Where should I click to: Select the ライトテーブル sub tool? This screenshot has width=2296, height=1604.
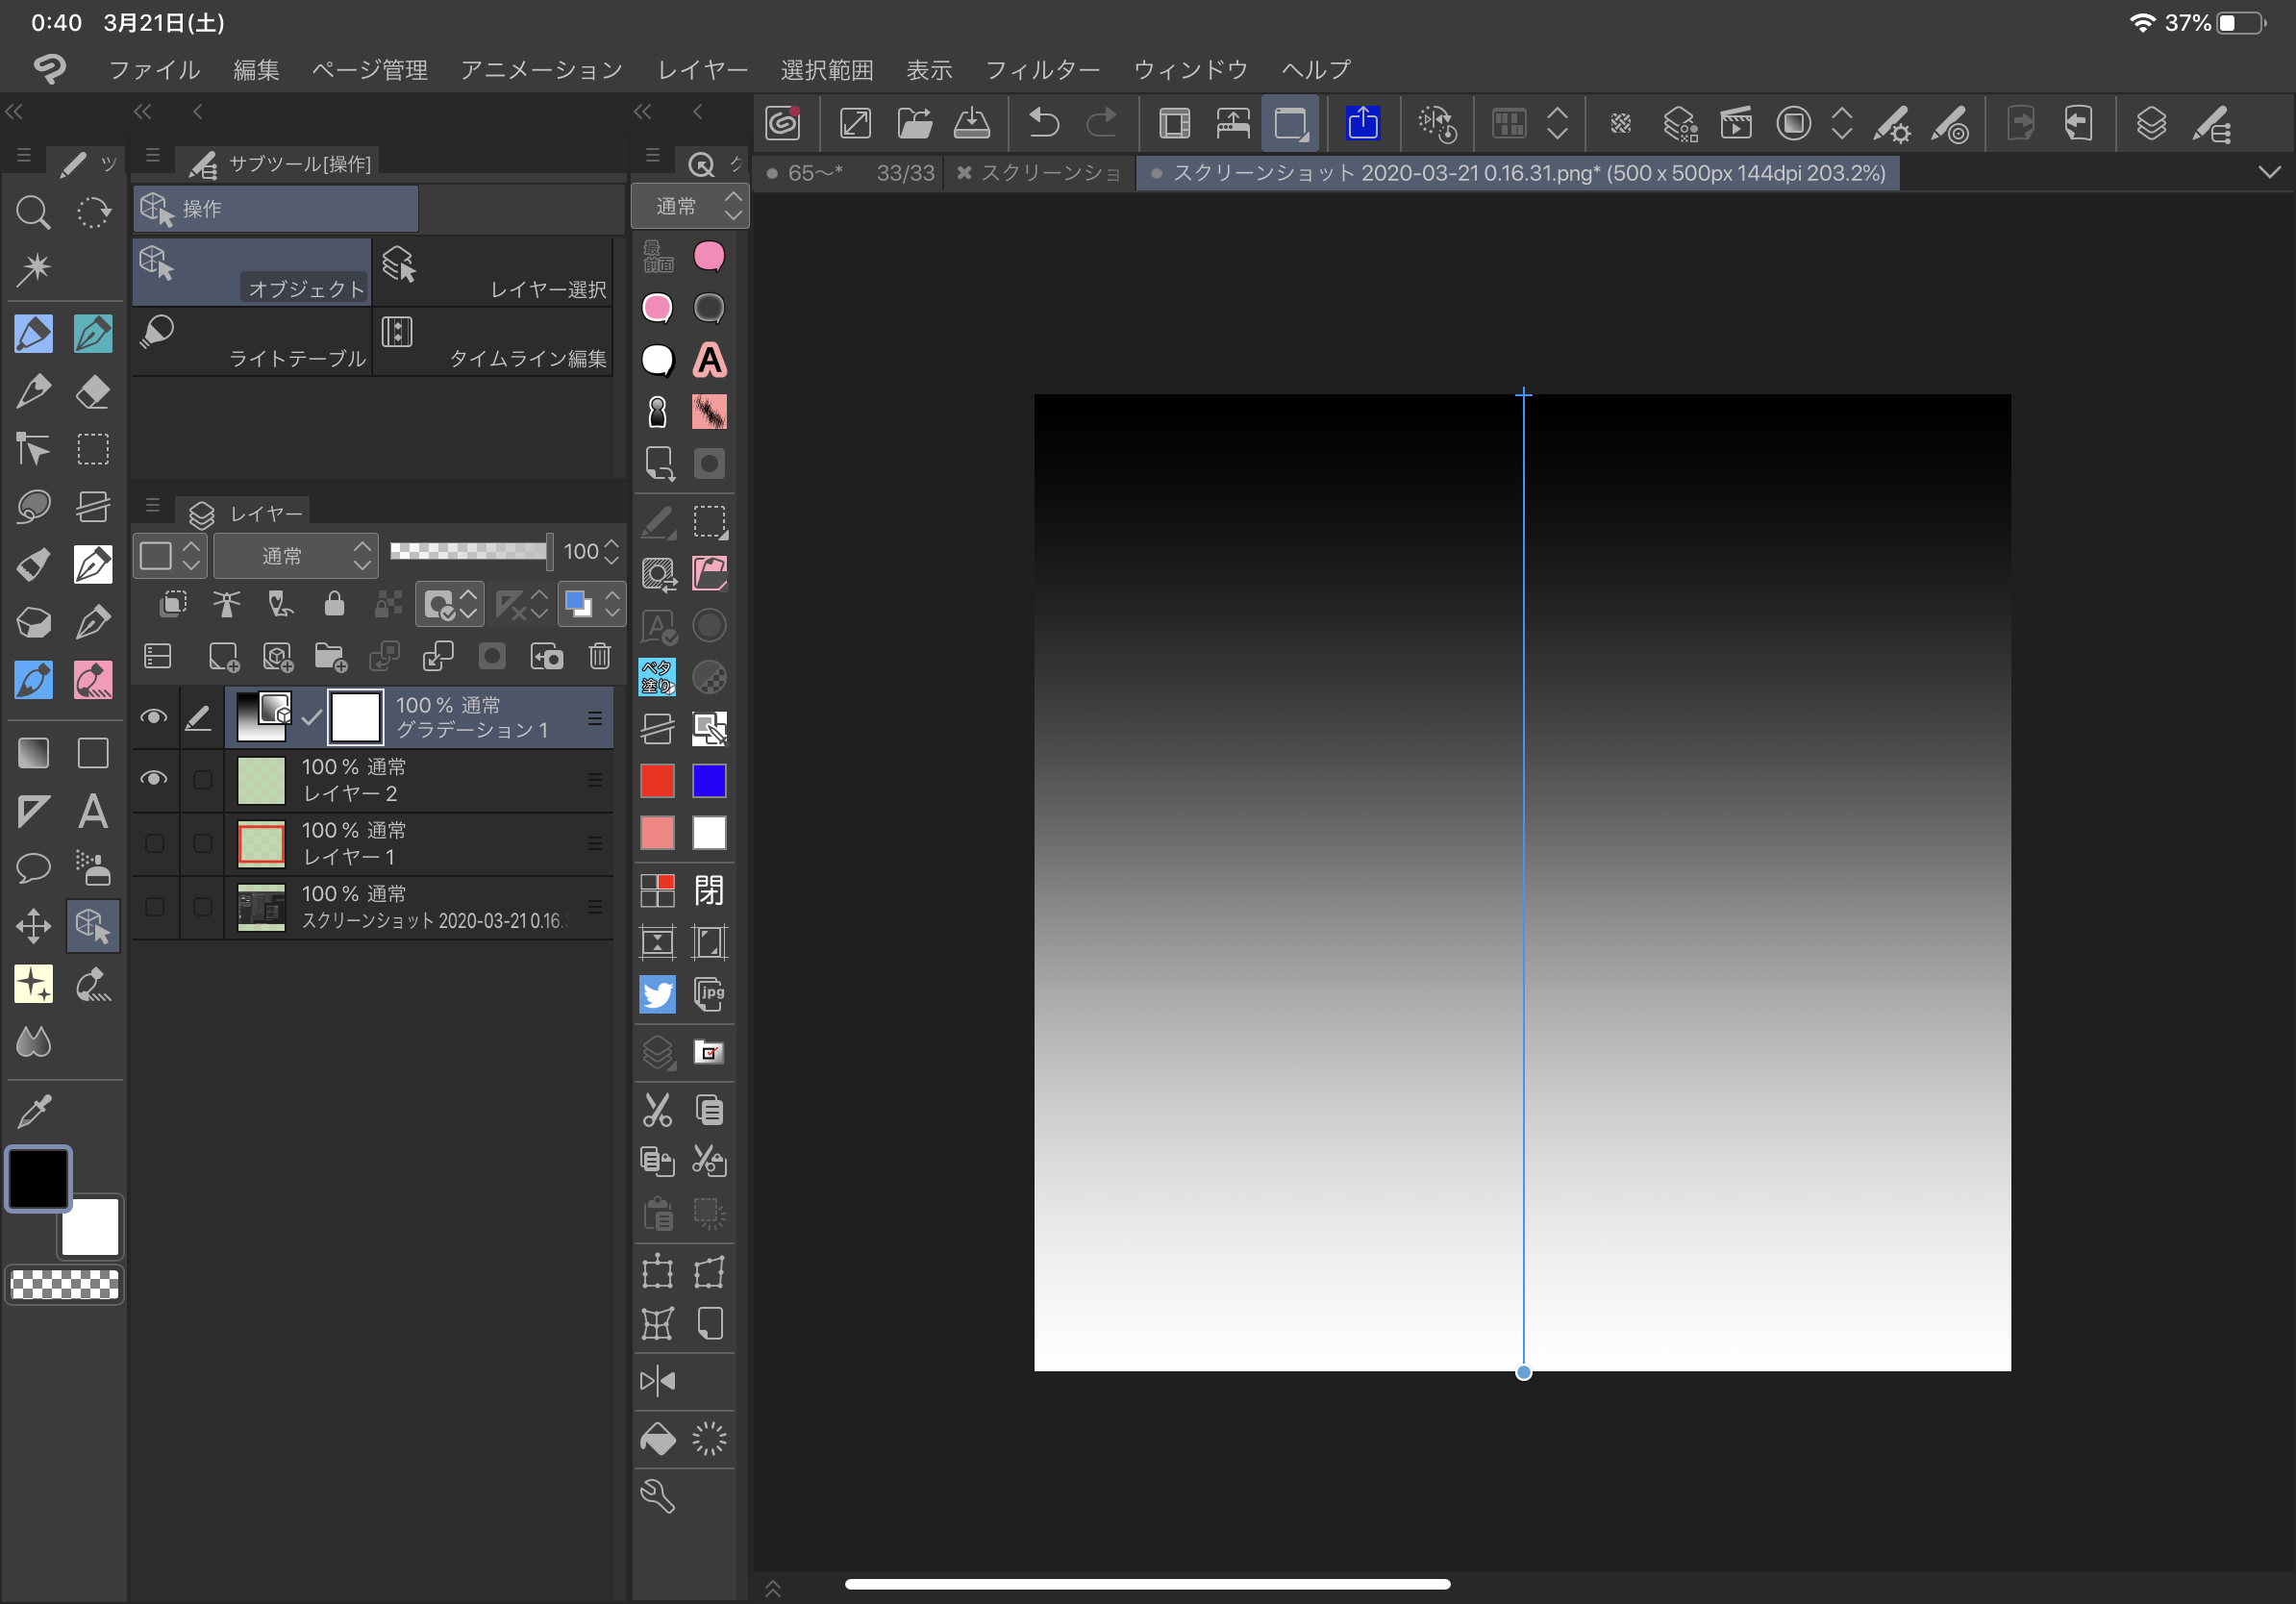tap(253, 342)
